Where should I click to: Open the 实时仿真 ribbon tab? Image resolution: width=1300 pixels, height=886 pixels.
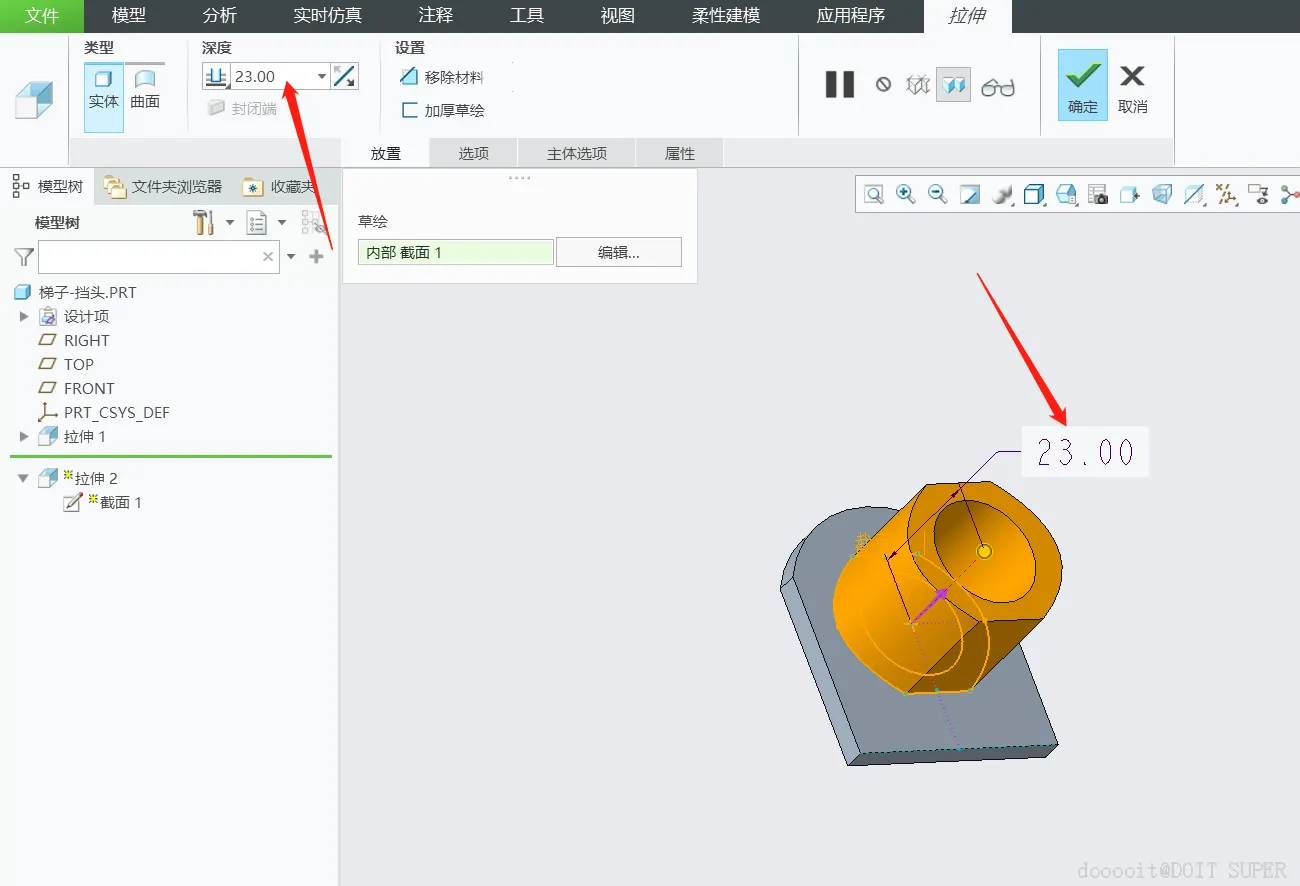[328, 16]
